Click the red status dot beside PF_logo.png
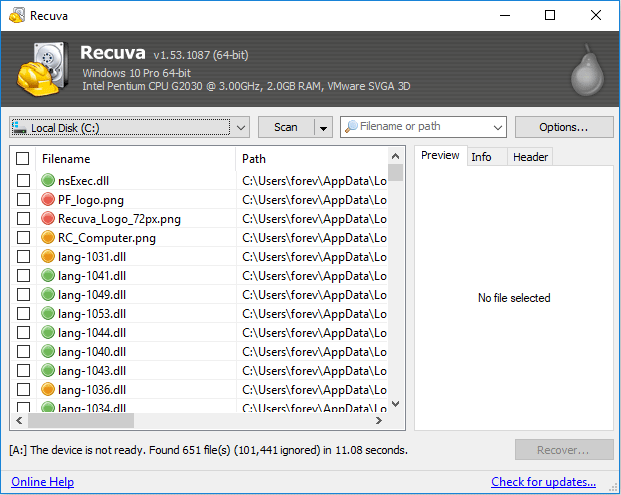 [x=48, y=199]
